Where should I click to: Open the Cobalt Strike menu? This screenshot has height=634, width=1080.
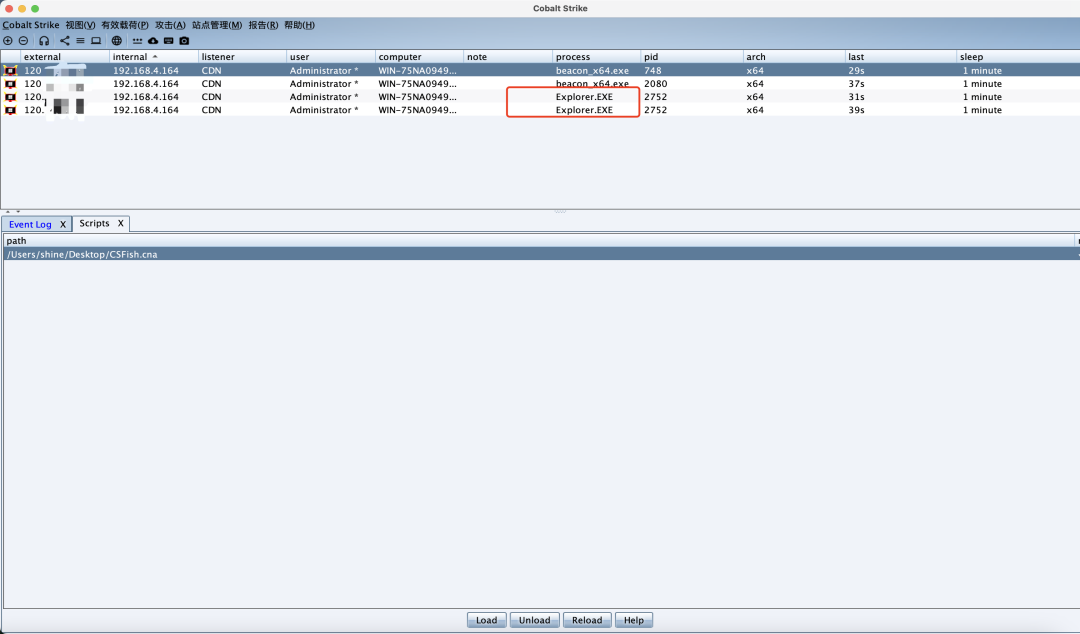30,25
